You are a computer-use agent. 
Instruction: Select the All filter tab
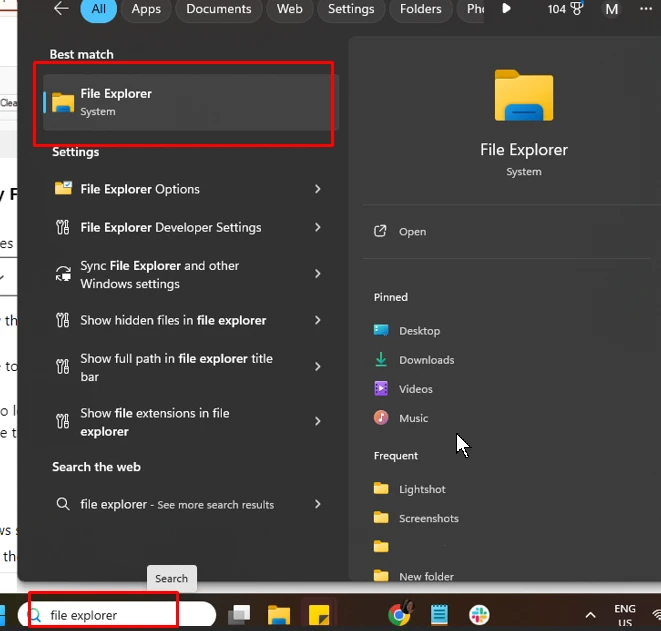coord(98,9)
